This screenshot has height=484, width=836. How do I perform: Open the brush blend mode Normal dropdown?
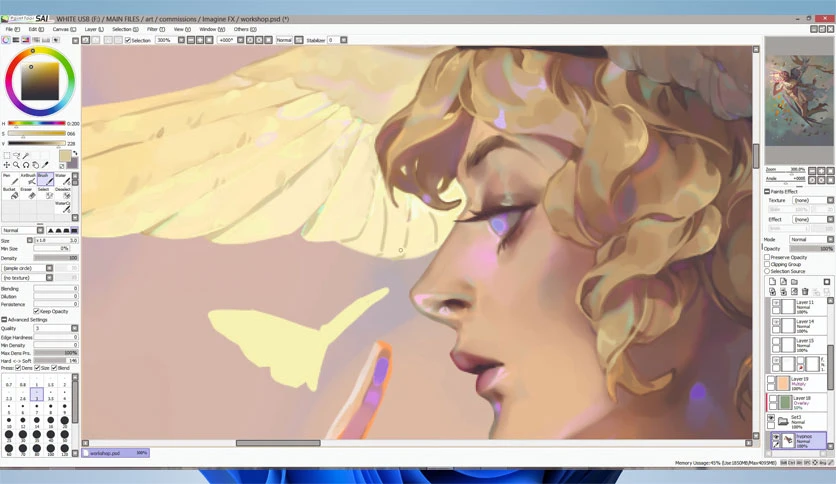pyautogui.click(x=23, y=230)
